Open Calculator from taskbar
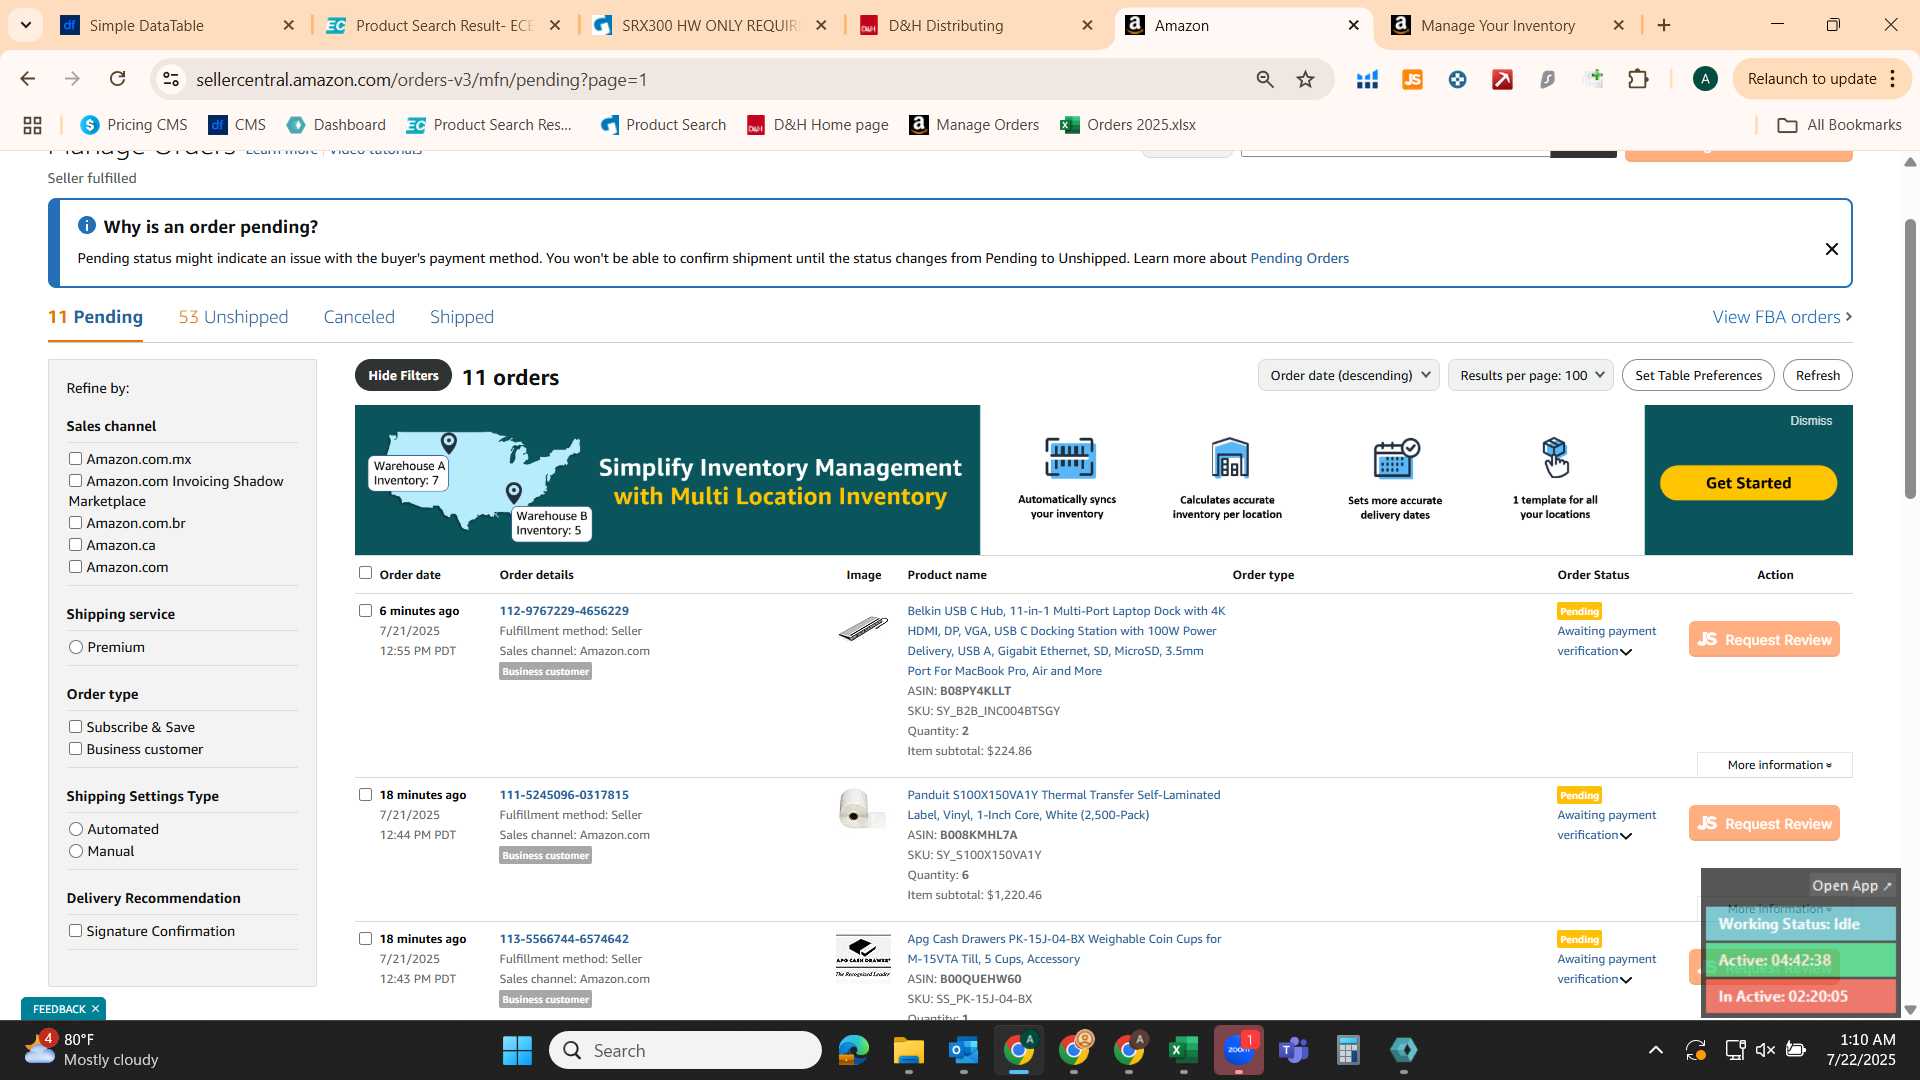 (1348, 1050)
